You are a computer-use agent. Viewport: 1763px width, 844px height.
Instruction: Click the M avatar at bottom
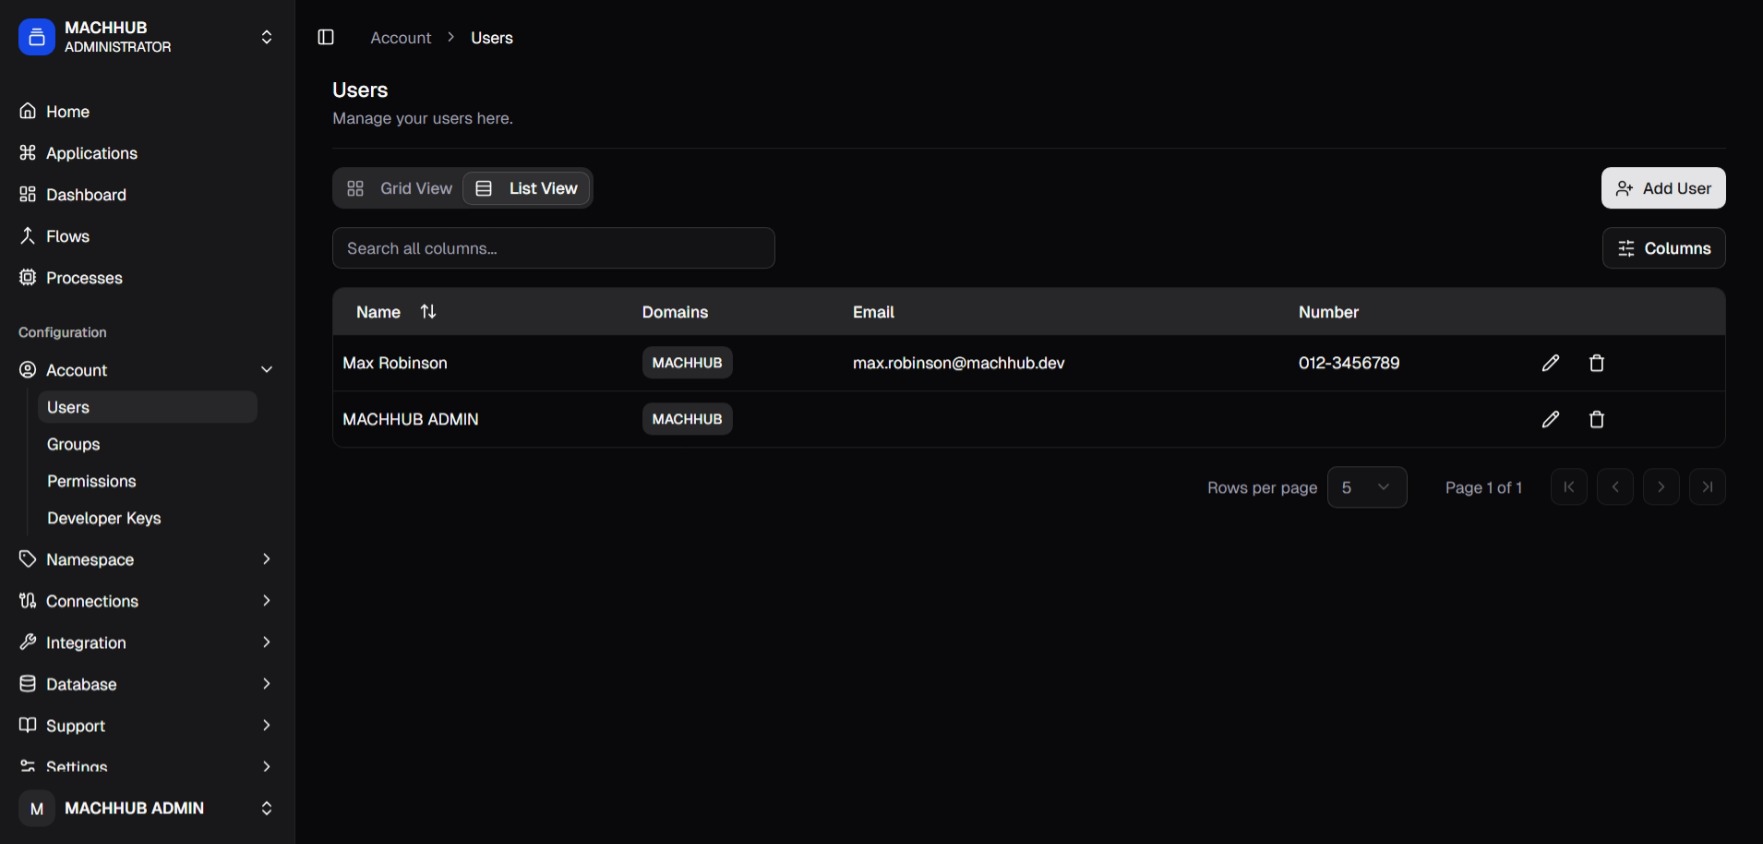37,808
